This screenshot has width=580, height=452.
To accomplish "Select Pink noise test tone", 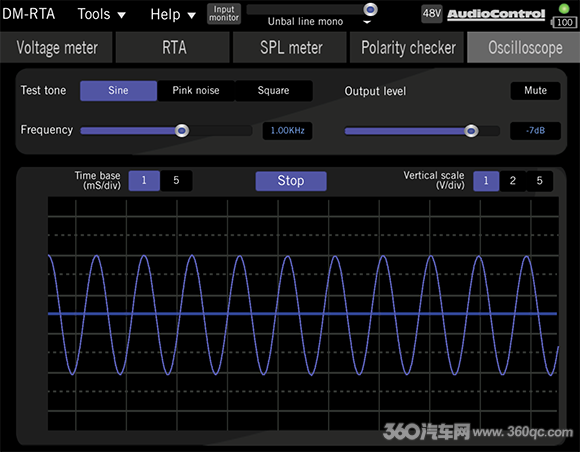I will click(x=196, y=91).
